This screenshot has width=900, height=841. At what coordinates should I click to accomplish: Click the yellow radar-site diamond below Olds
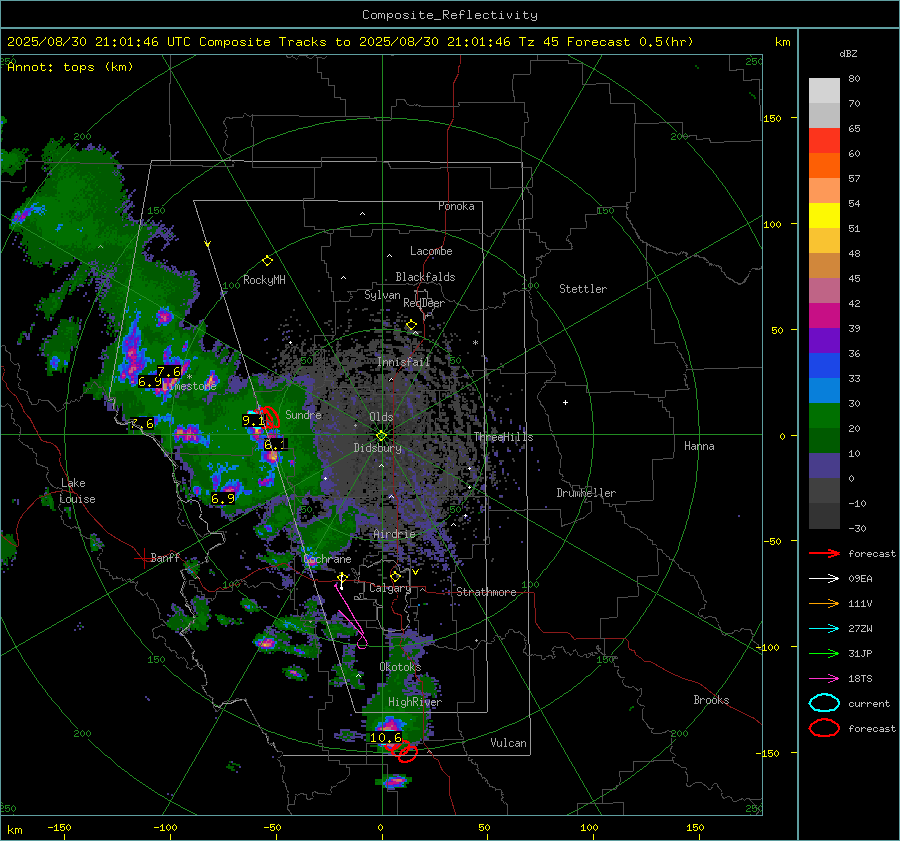coord(381,436)
